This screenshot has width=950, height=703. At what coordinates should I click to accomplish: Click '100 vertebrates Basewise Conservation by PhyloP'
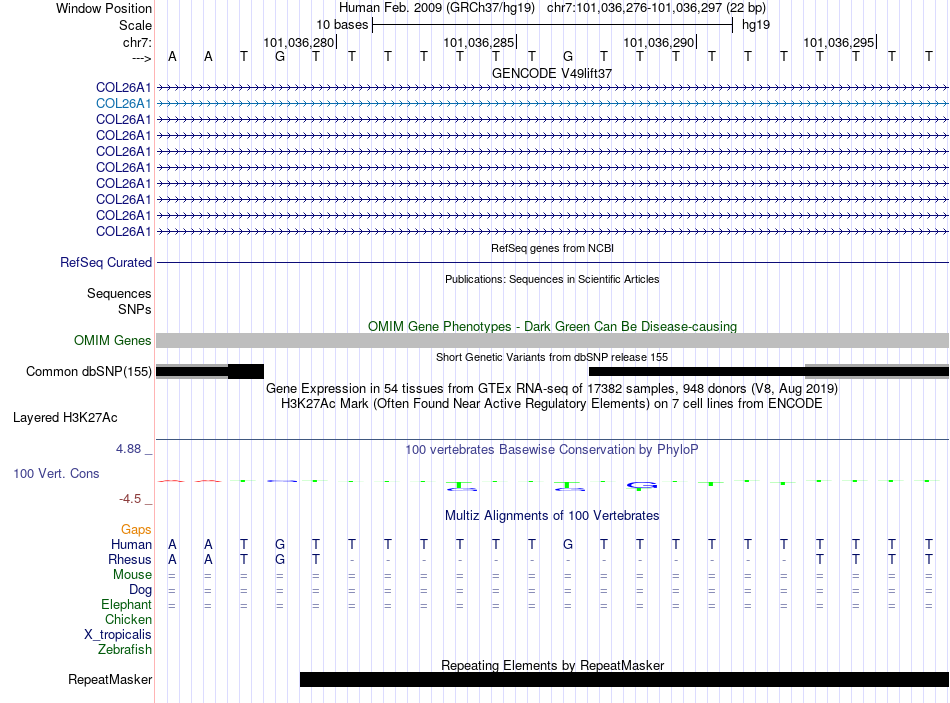[552, 450]
